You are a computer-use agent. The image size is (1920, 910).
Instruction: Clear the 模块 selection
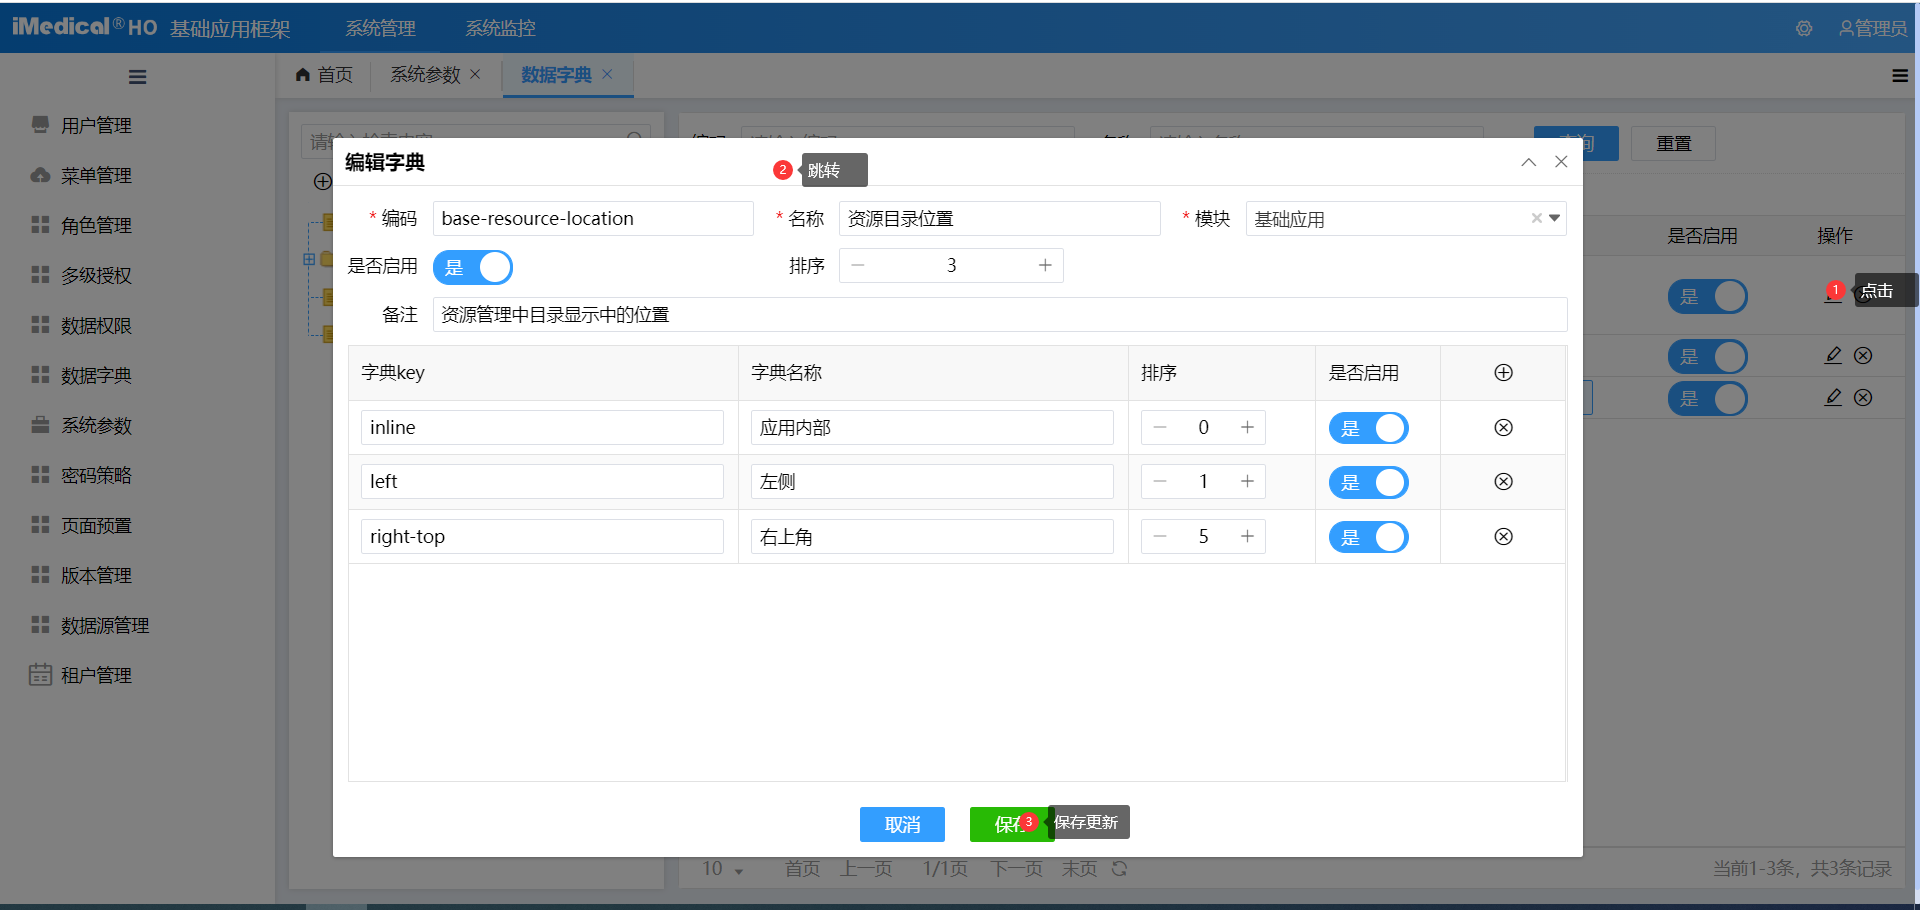click(x=1536, y=218)
